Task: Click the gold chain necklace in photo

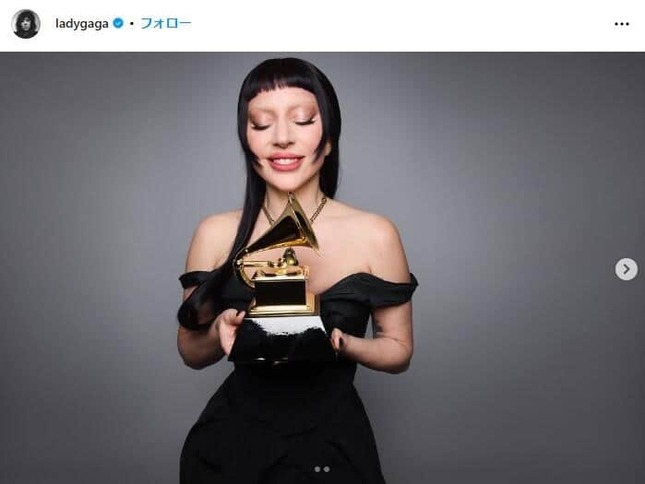Action: click(x=313, y=212)
